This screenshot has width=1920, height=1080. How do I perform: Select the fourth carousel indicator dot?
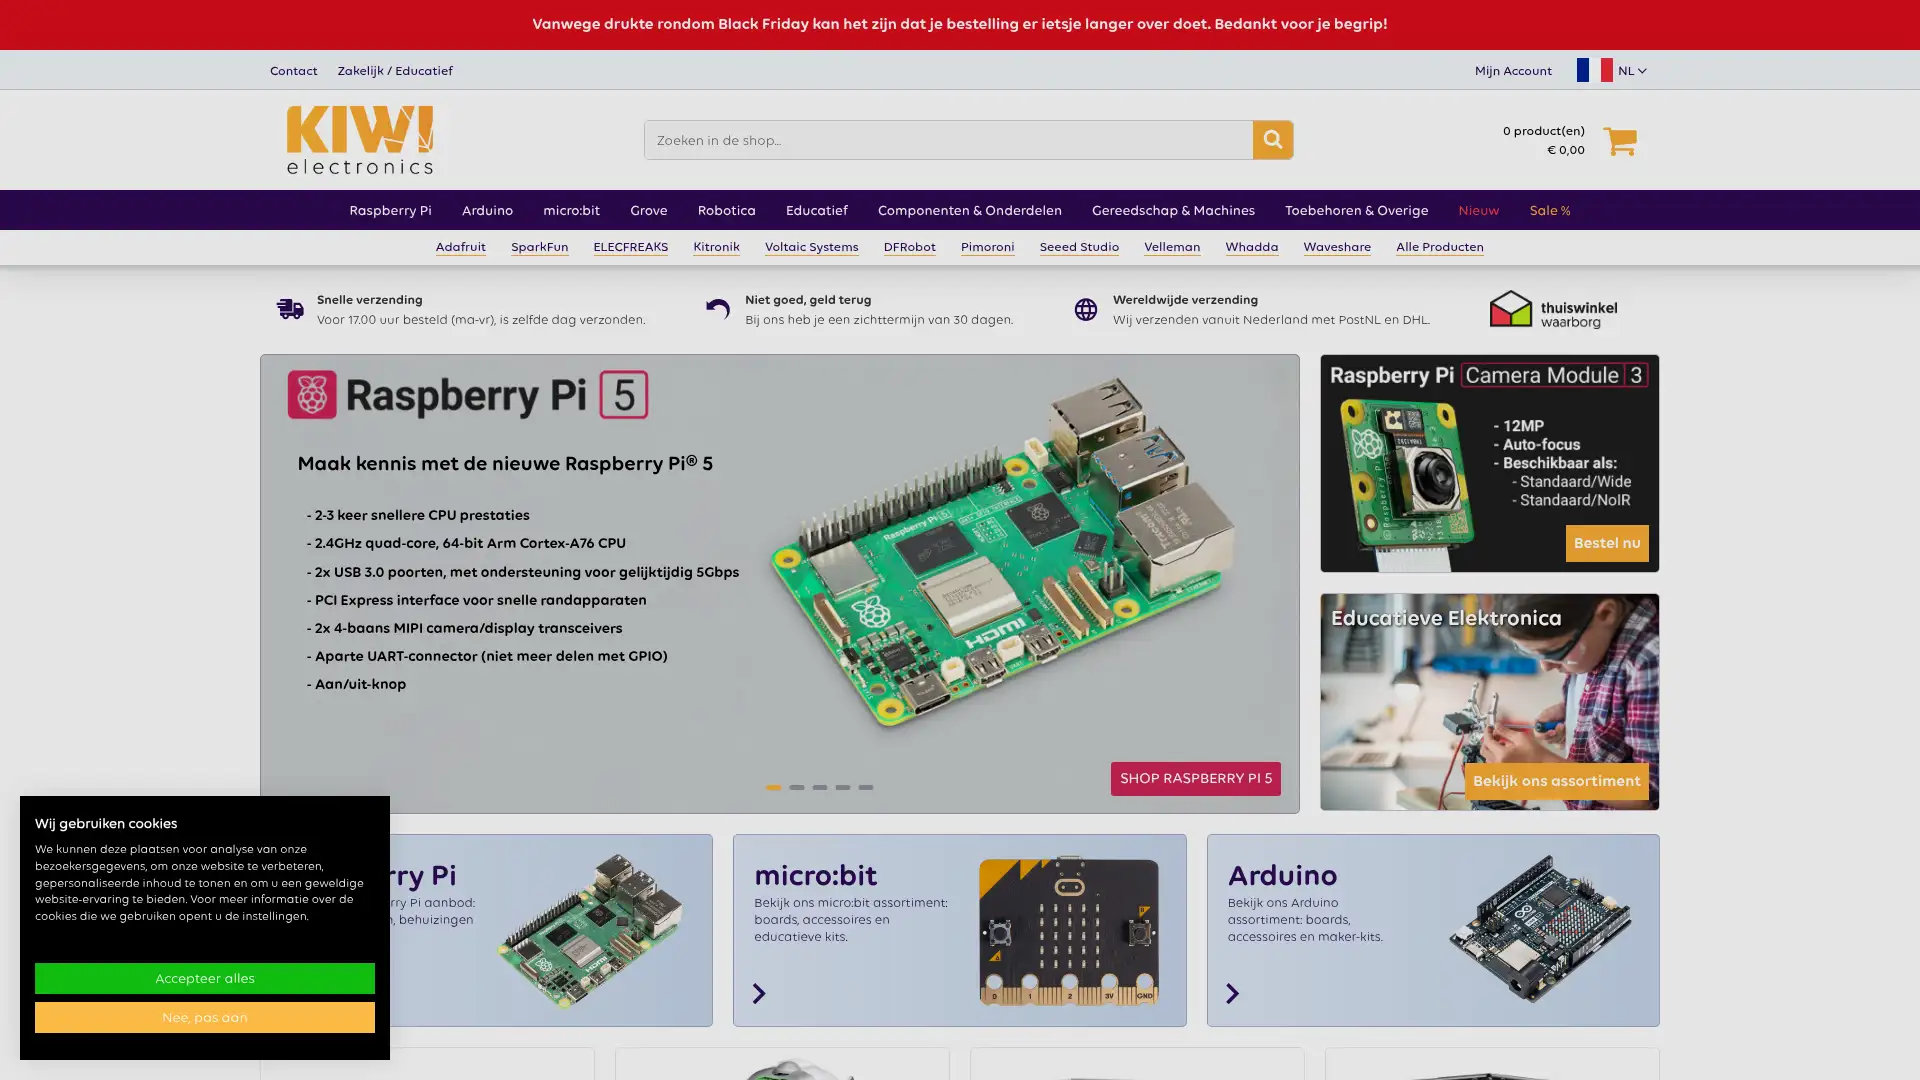click(x=843, y=787)
